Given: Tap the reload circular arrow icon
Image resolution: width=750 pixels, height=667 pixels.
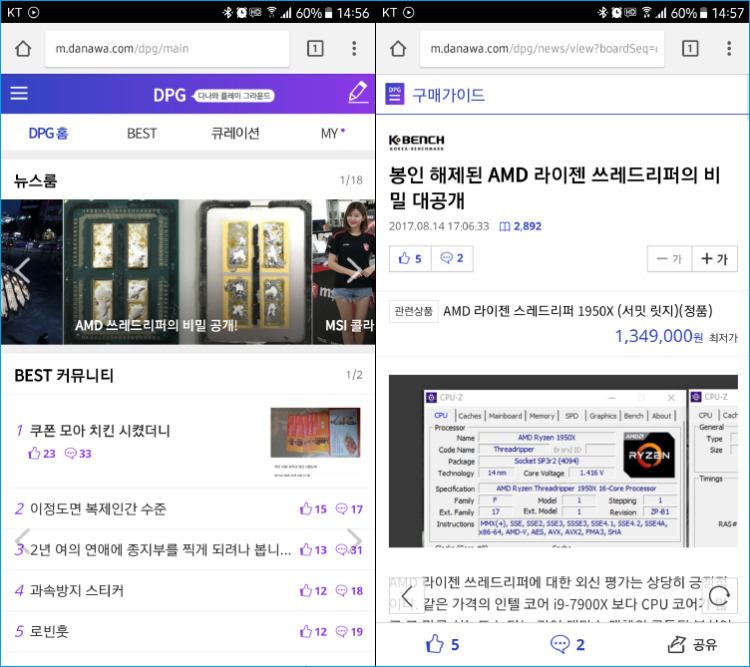Looking at the screenshot, I should click(x=719, y=596).
